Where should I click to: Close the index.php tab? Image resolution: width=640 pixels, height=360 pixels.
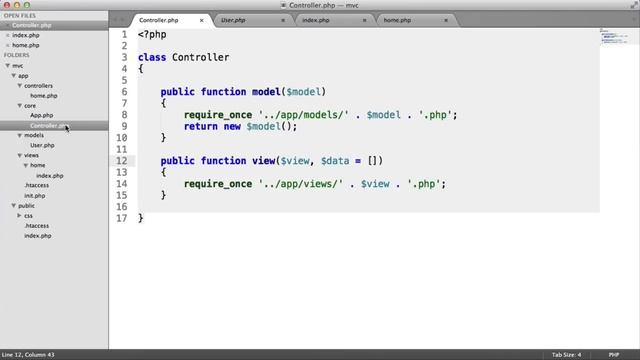tap(364, 20)
